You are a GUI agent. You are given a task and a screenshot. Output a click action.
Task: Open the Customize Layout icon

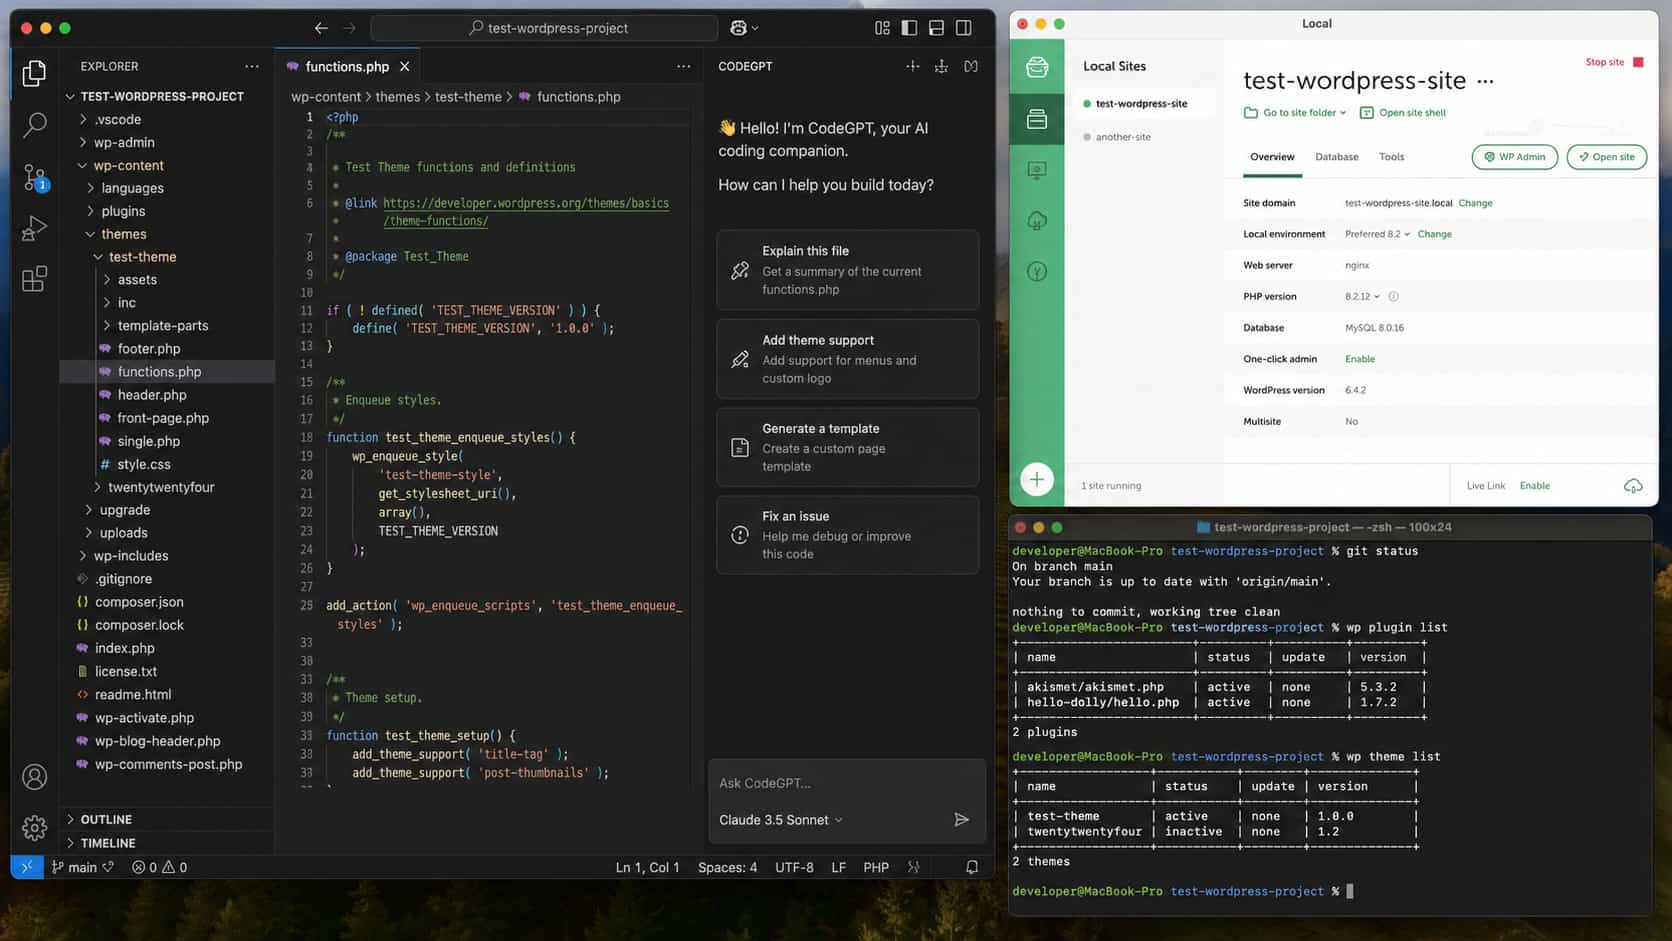(x=882, y=28)
